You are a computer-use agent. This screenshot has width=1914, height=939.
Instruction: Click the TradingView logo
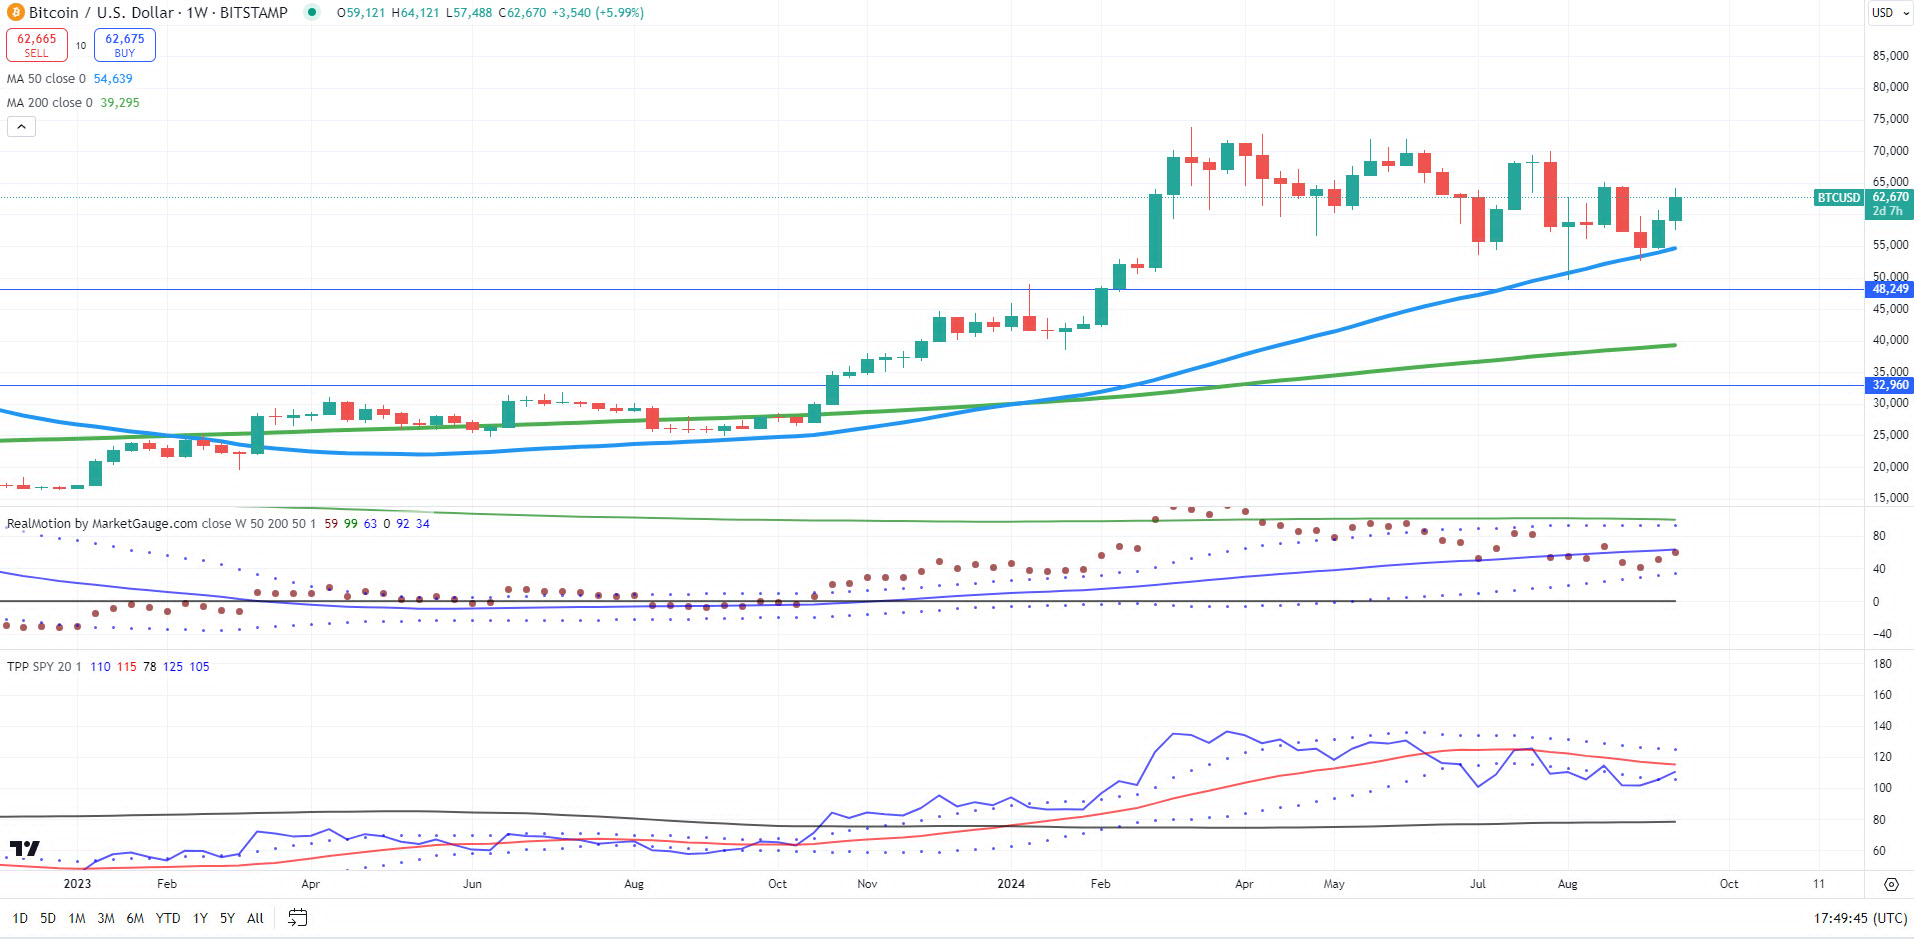[x=25, y=849]
